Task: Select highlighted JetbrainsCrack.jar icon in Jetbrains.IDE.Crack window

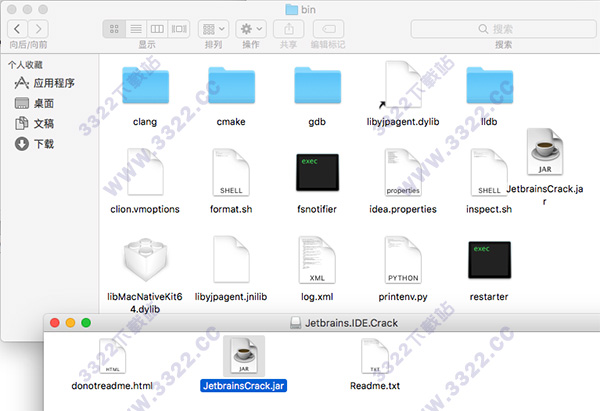Action: pyautogui.click(x=244, y=356)
